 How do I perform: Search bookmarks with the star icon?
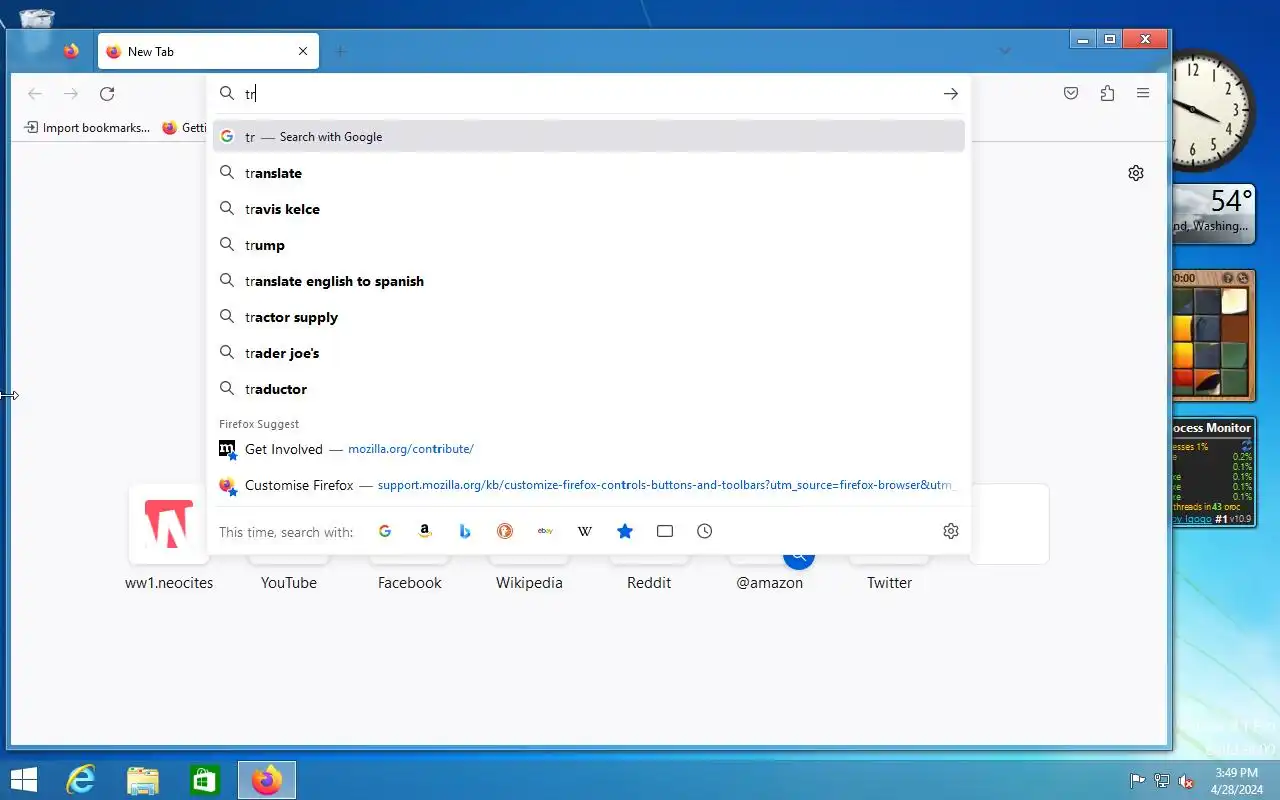pos(625,531)
